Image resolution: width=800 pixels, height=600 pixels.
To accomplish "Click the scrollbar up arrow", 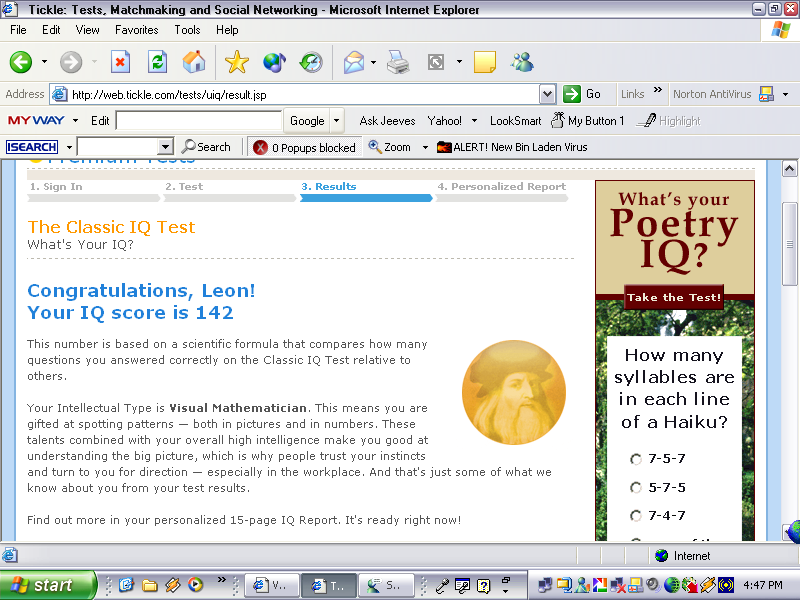I will click(789, 169).
